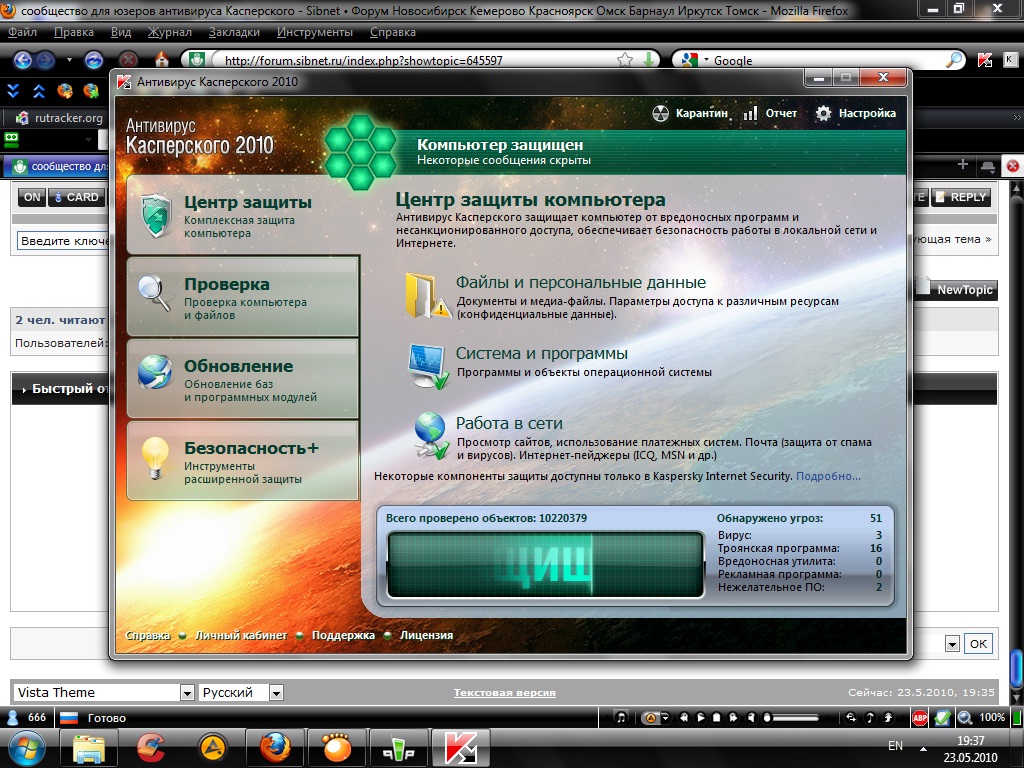Open Kaspersky Настройка settings
The height and width of the screenshot is (768, 1024).
pos(856,113)
